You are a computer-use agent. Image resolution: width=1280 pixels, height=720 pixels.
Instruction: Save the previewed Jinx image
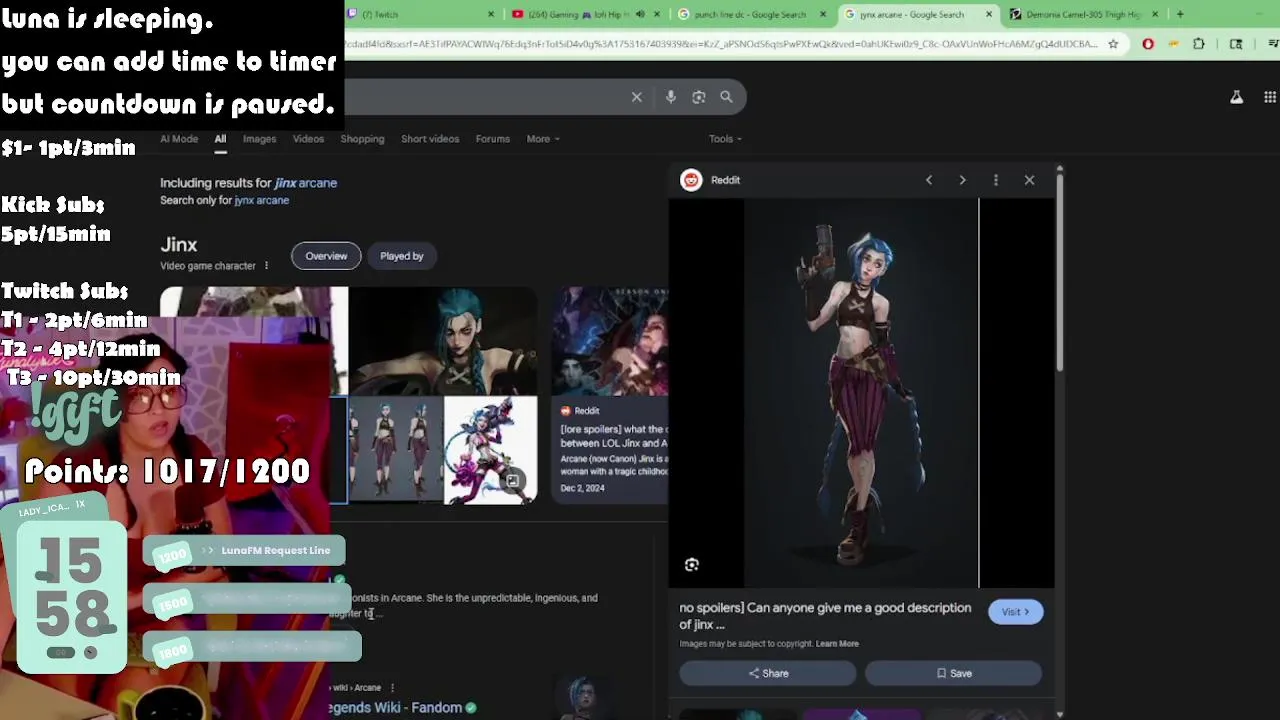point(953,674)
